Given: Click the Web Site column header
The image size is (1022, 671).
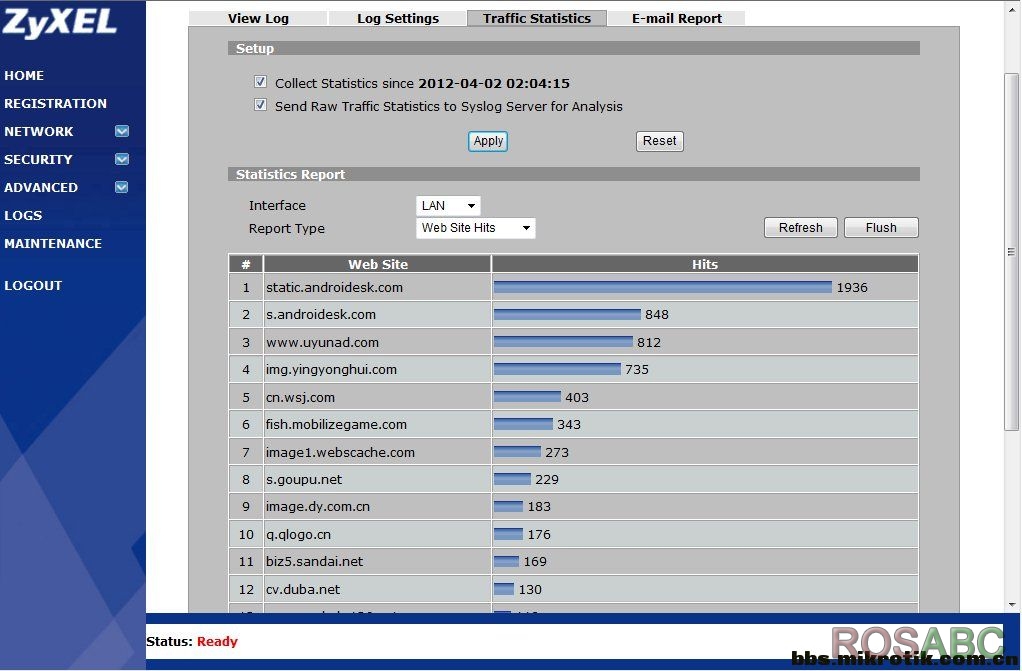Looking at the screenshot, I should coord(377,264).
